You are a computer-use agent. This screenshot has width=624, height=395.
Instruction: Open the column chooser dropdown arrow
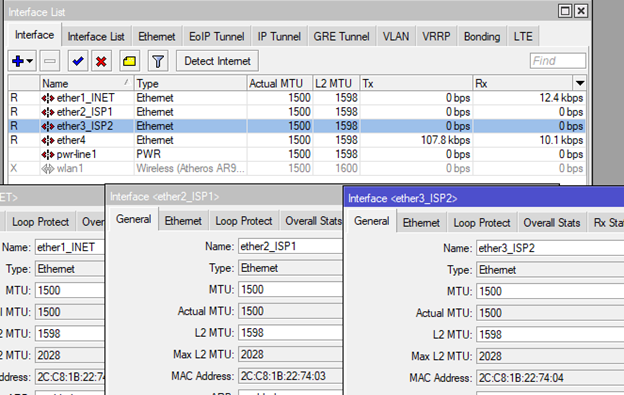[580, 83]
